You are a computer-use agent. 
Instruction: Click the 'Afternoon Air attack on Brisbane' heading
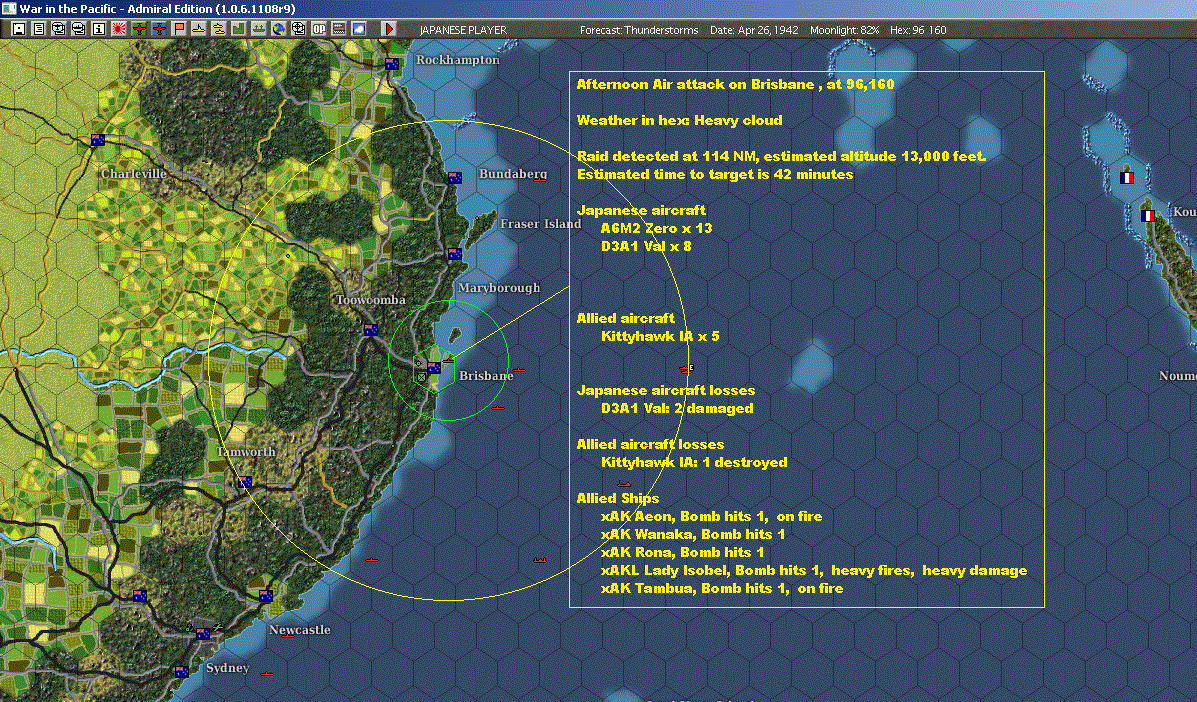coord(735,84)
